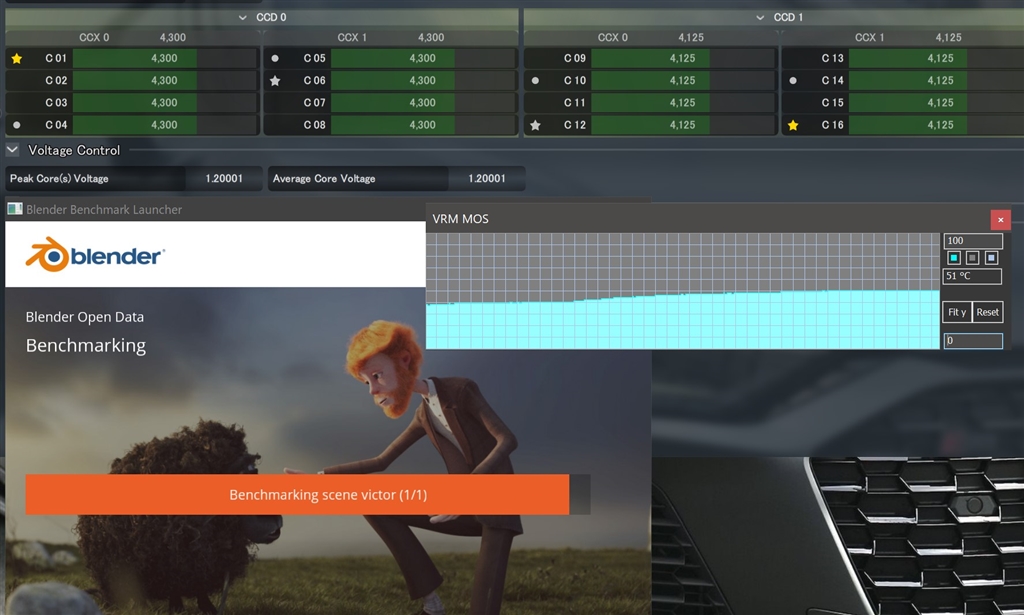Click the C 02 frequency bar
Image resolution: width=1024 pixels, height=615 pixels.
165,80
